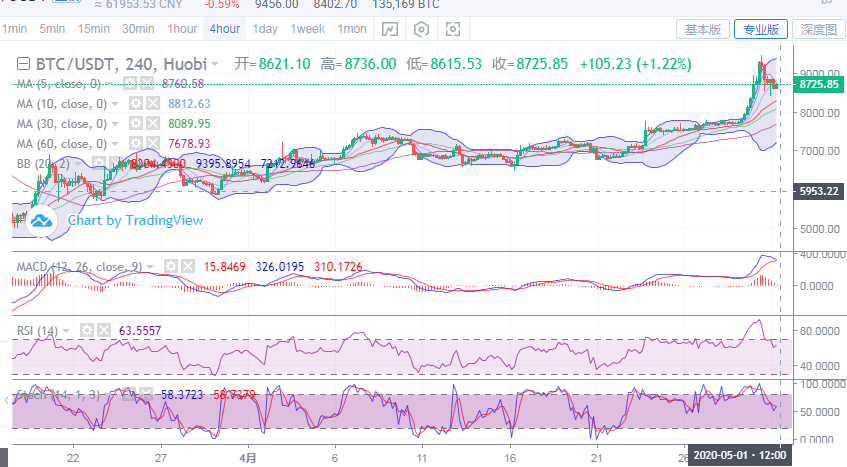Switch to the 1mon timeframe
This screenshot has width=847, height=467.
point(352,29)
